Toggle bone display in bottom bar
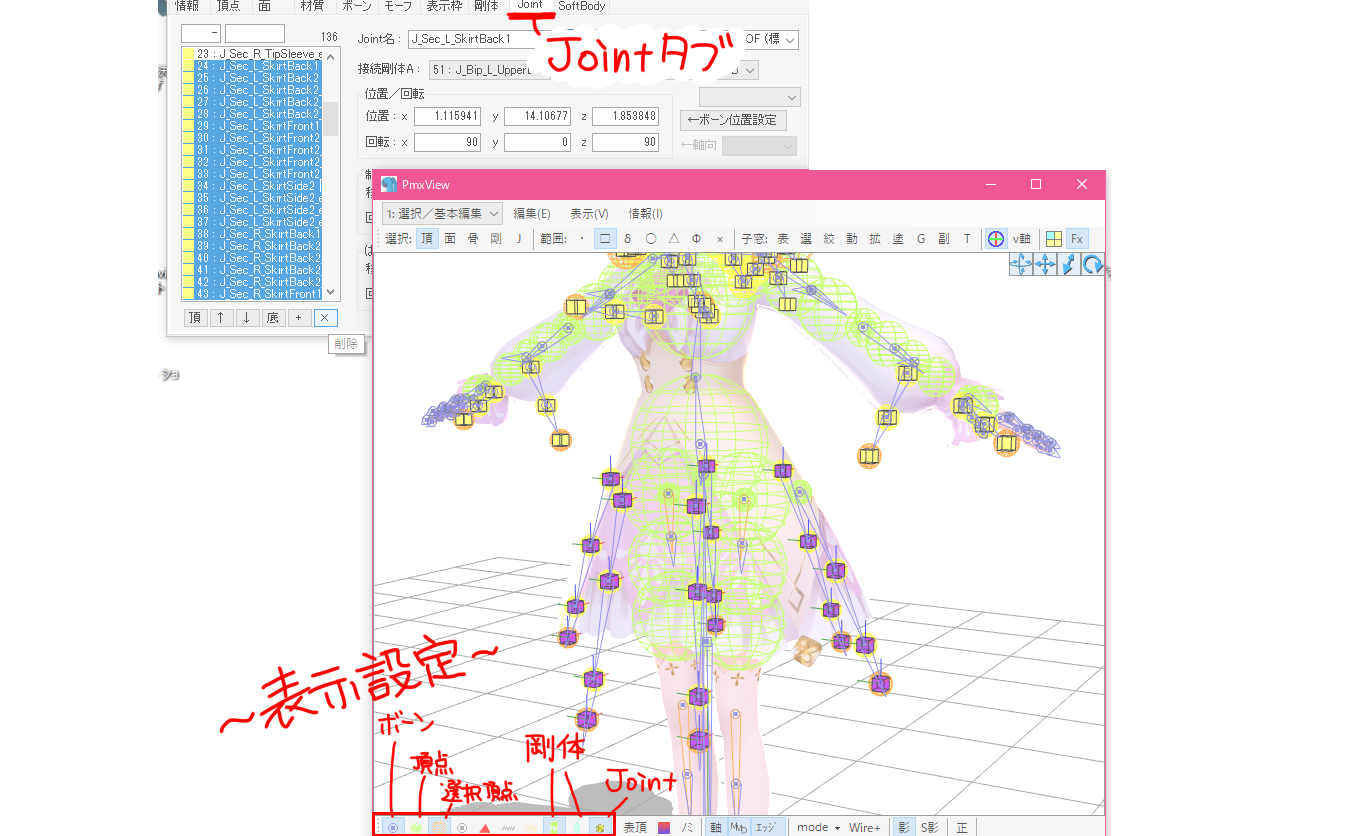Viewport: 1350px width, 836px height. pos(392,827)
